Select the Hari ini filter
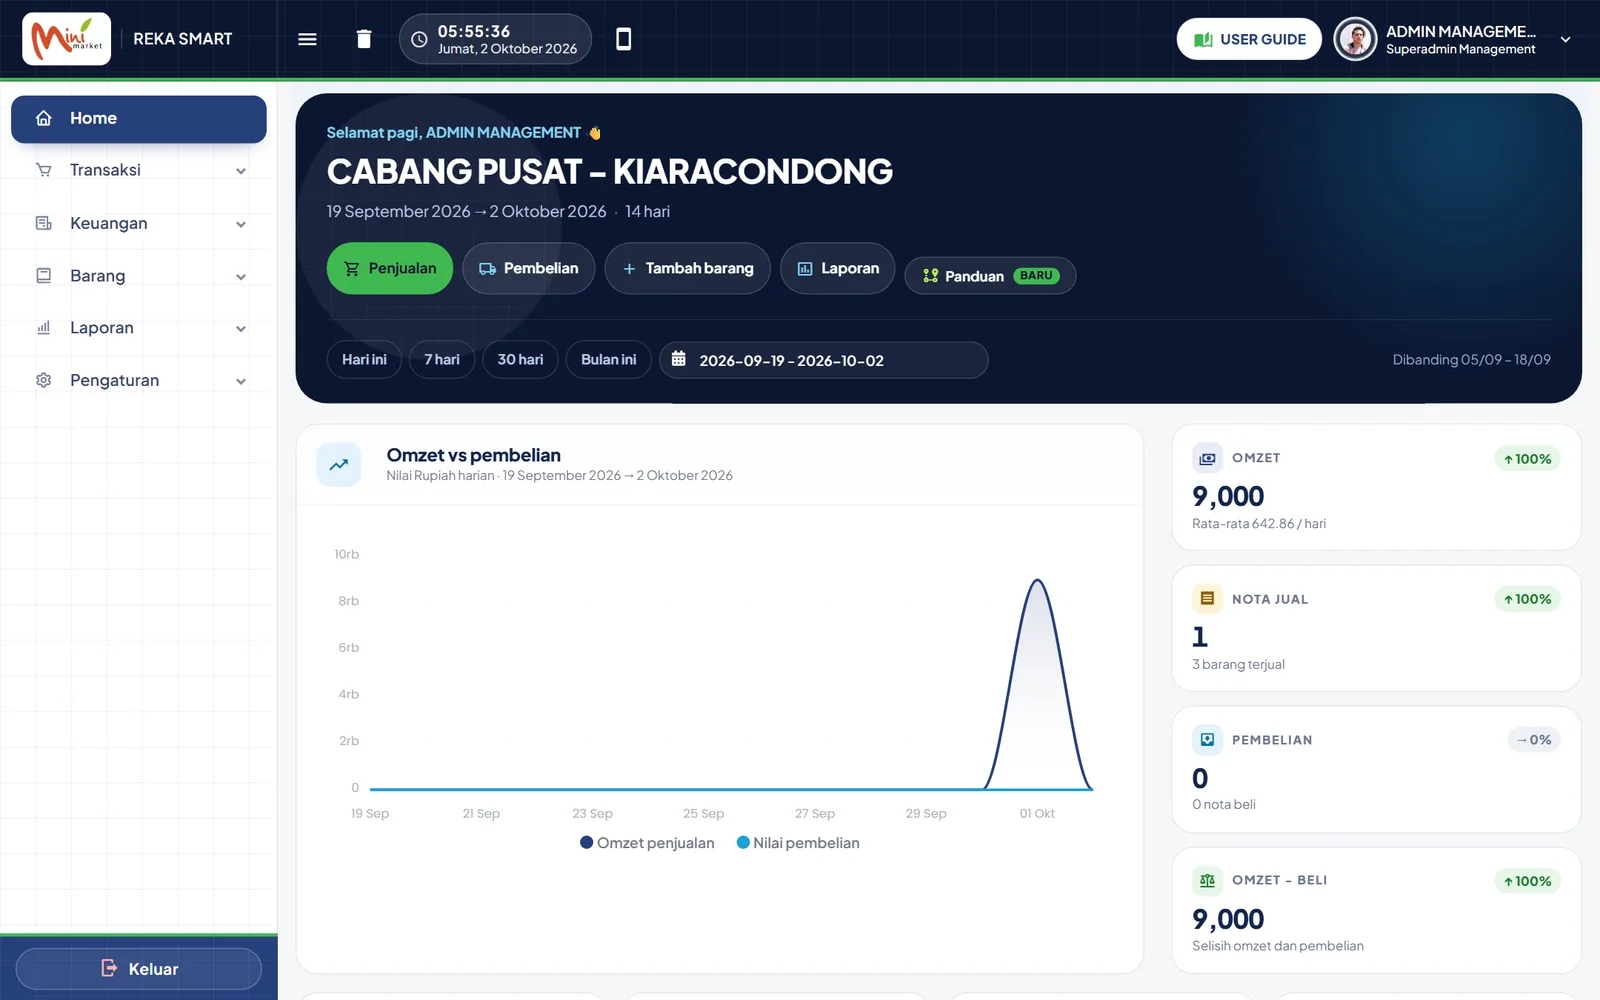 tap(364, 360)
